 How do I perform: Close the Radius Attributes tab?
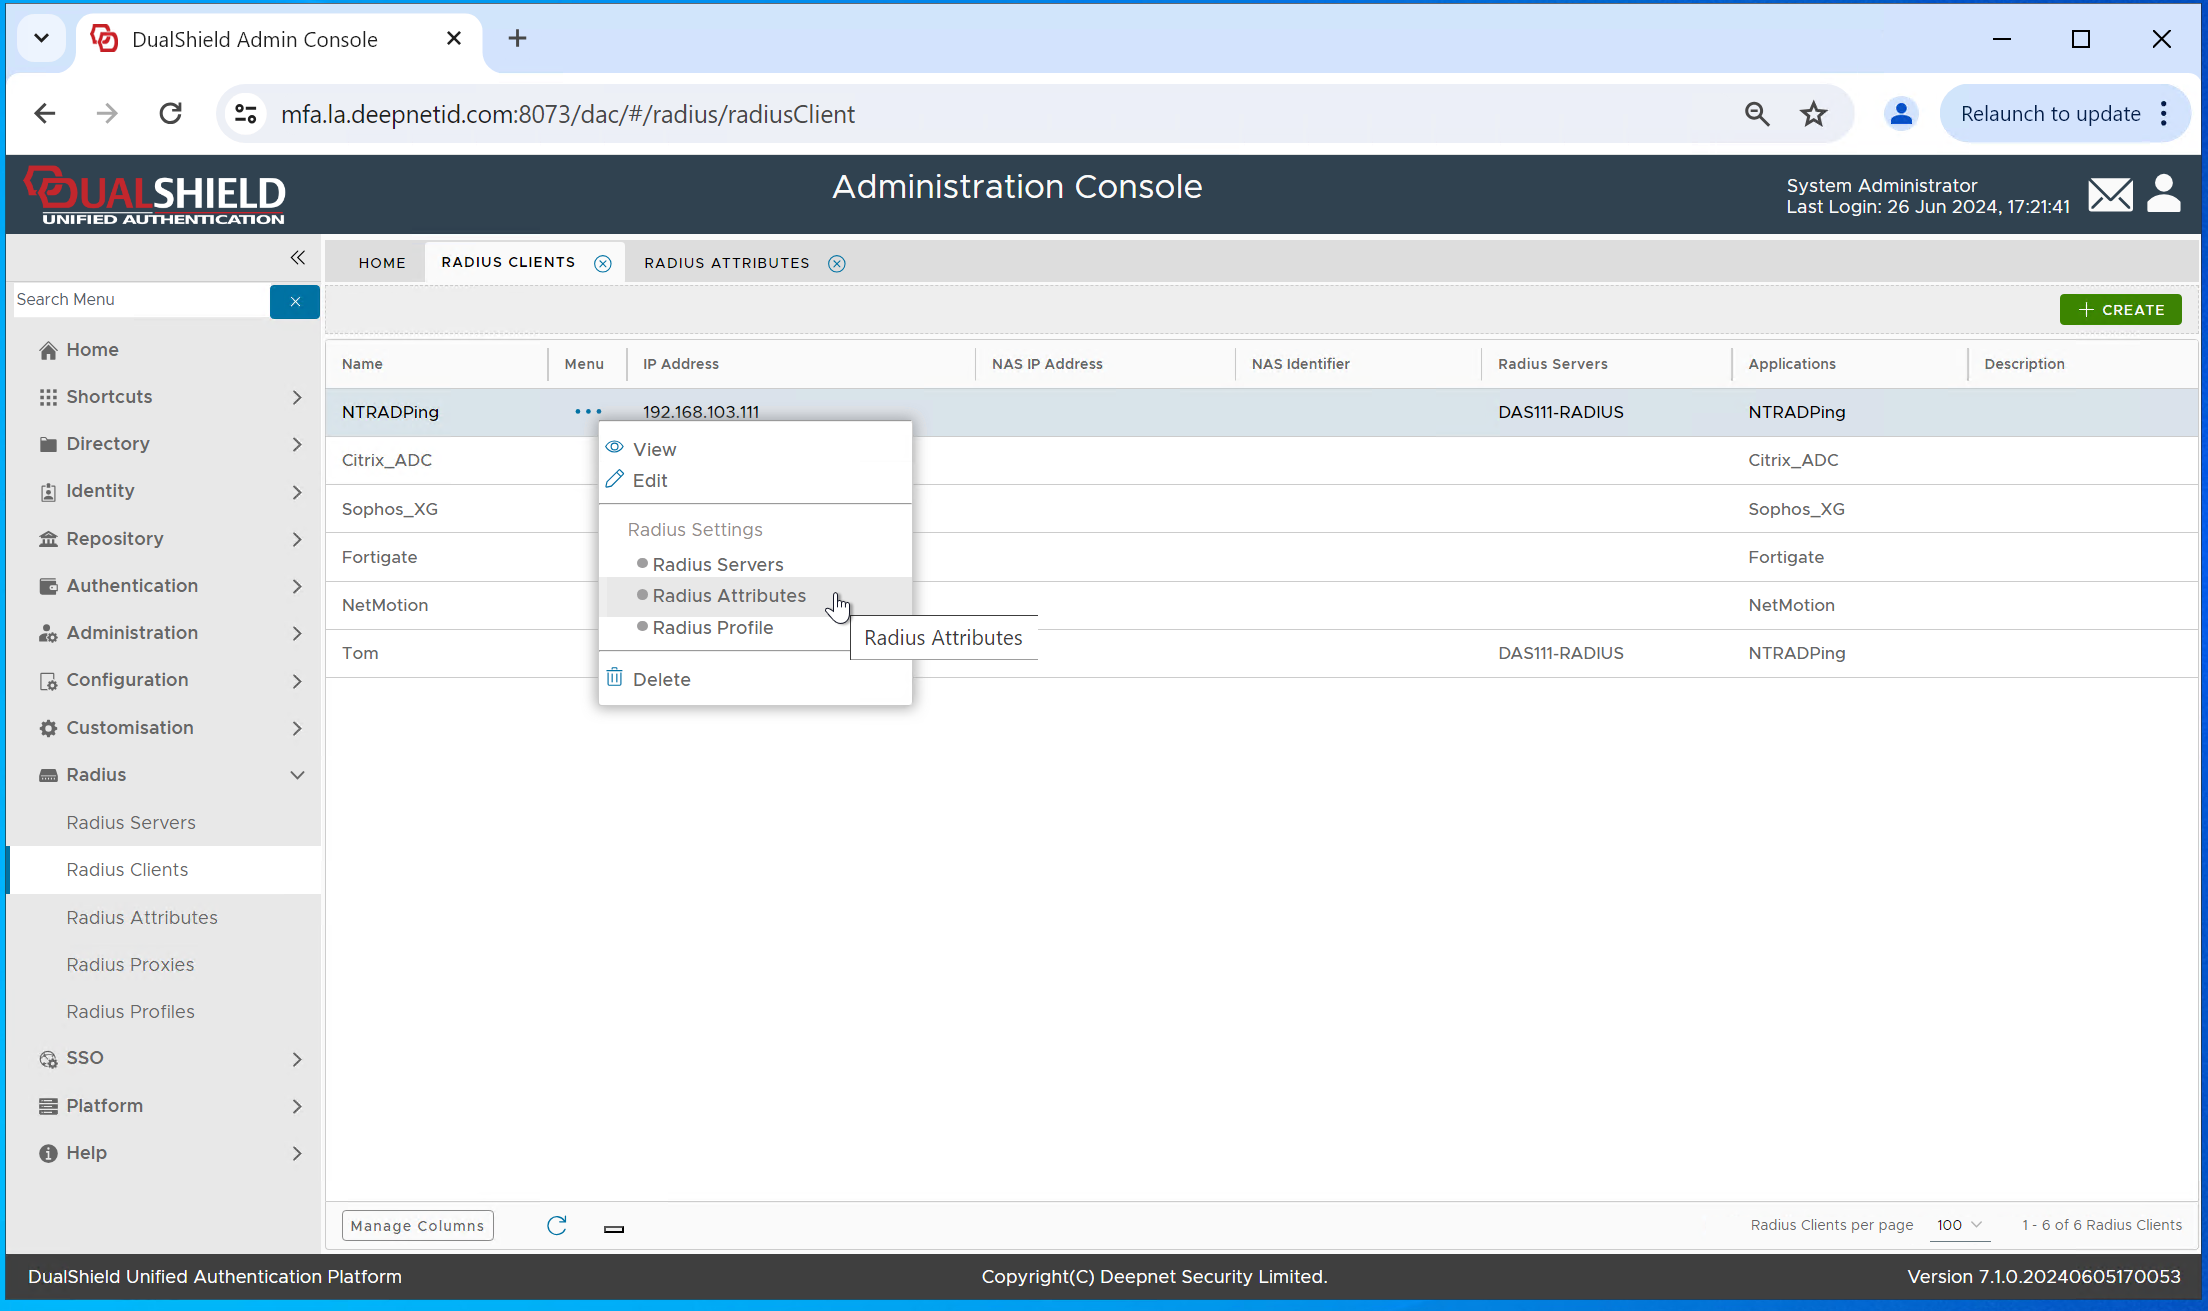point(837,263)
